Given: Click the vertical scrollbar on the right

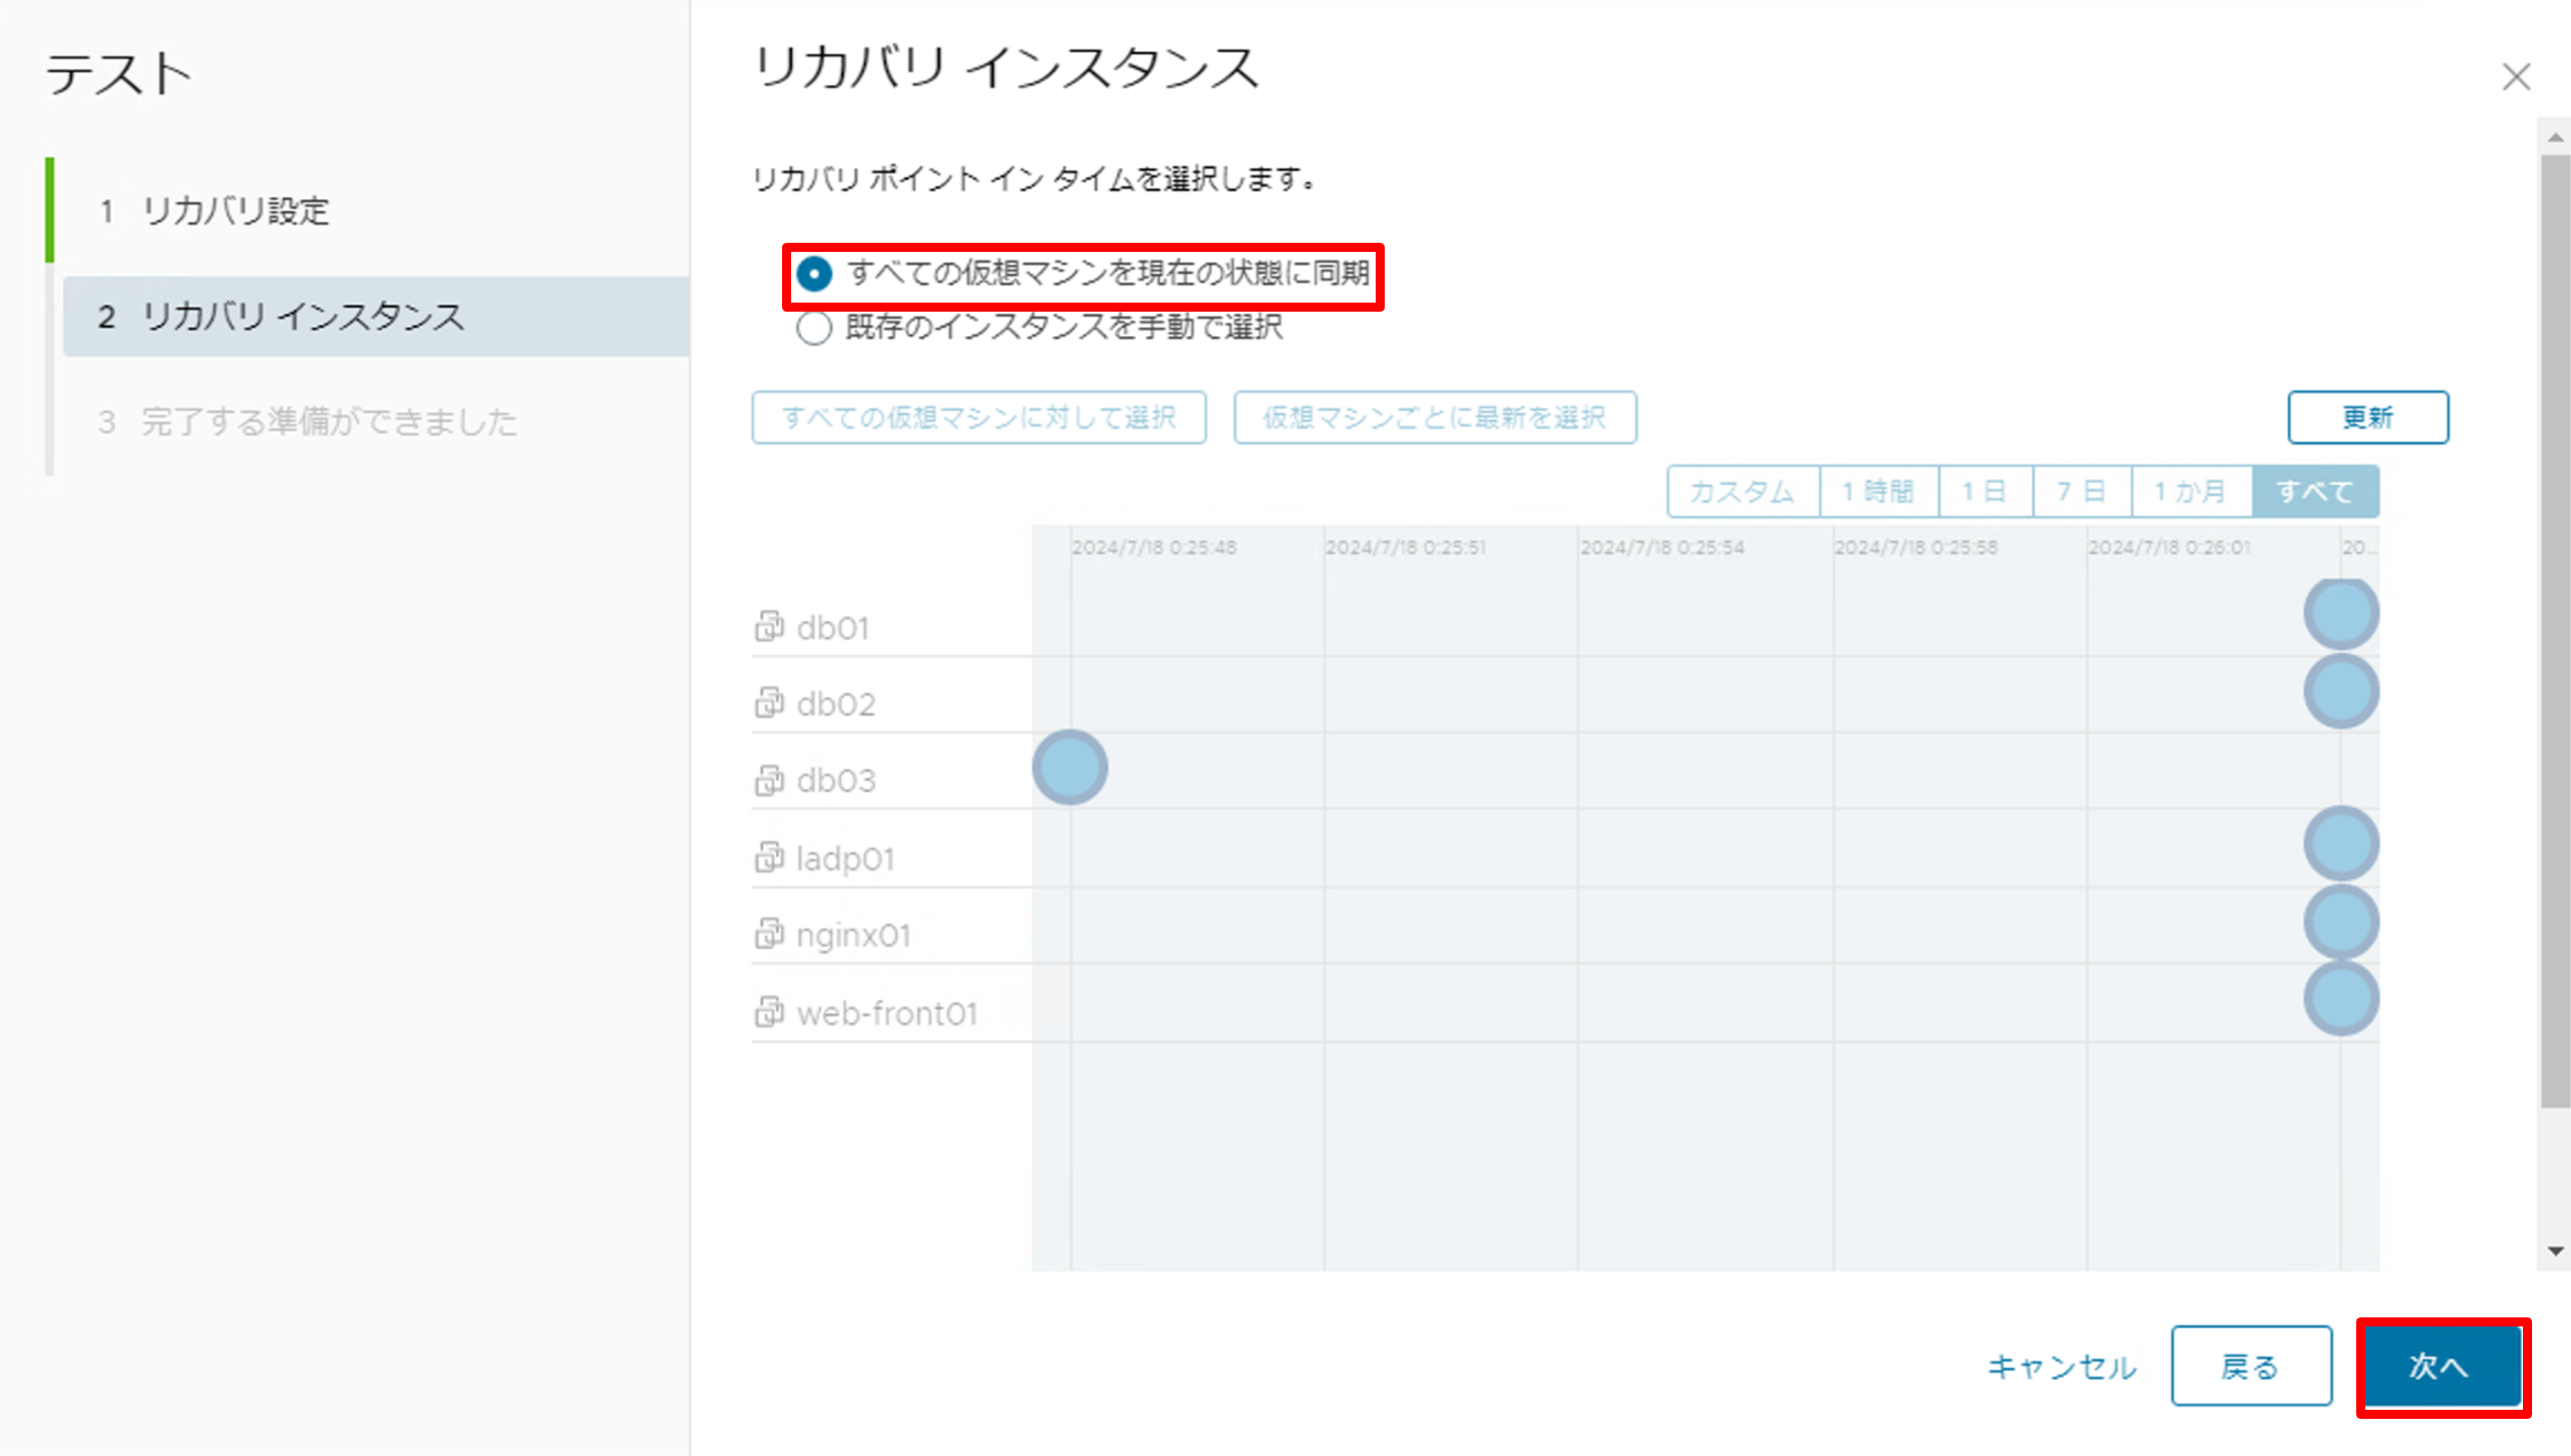Looking at the screenshot, I should click(2552, 700).
